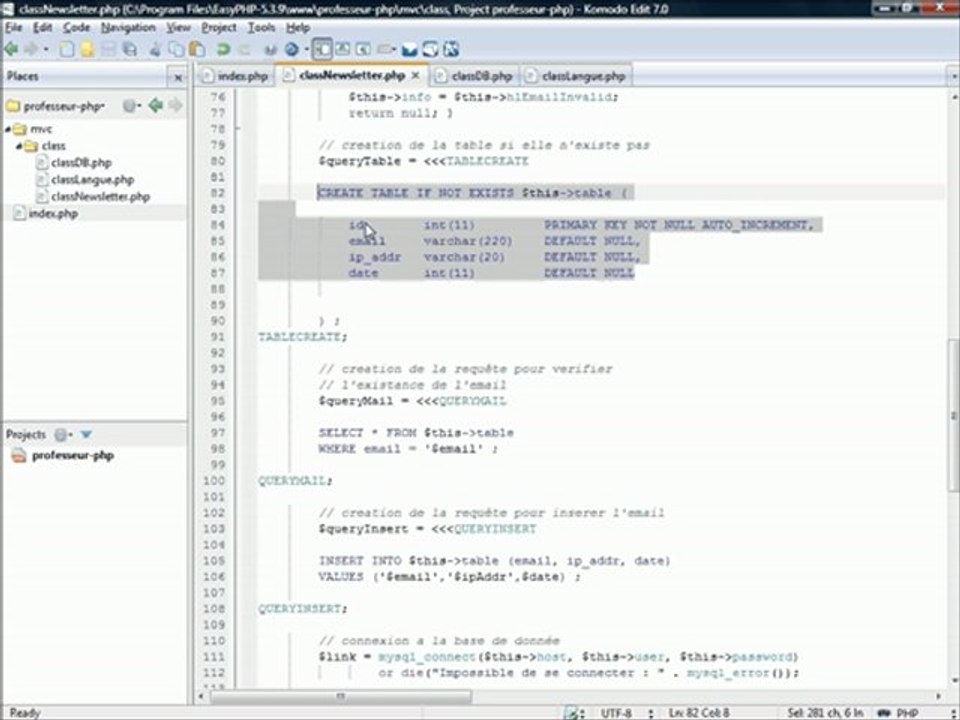Toggle fold marker at line 78

pyautogui.click(x=238, y=129)
